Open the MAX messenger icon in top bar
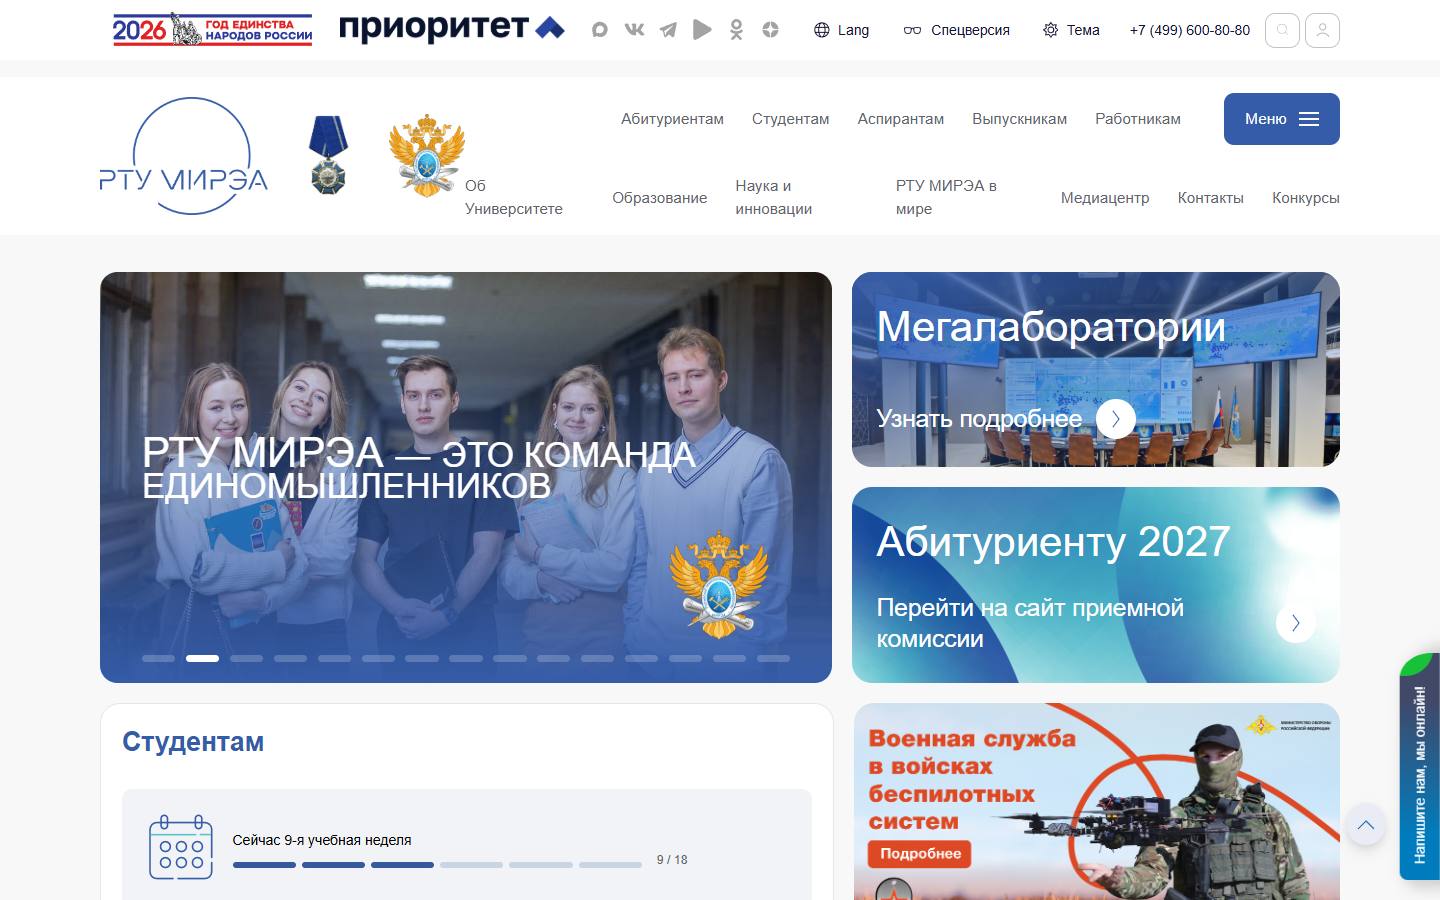The width and height of the screenshot is (1440, 900). click(599, 30)
